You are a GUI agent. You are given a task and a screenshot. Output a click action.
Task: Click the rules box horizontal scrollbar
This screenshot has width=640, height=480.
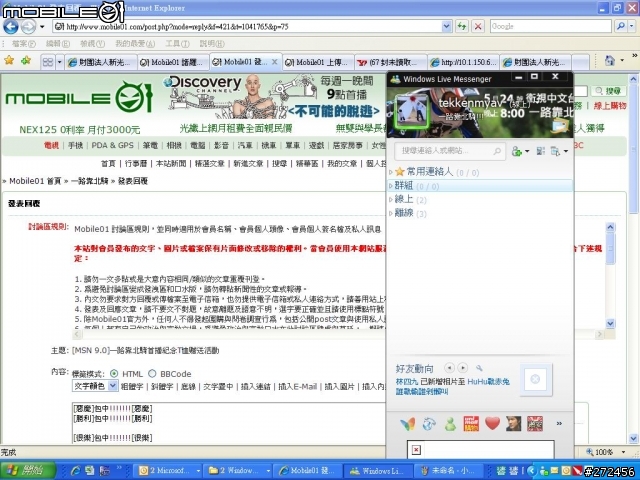(x=339, y=334)
